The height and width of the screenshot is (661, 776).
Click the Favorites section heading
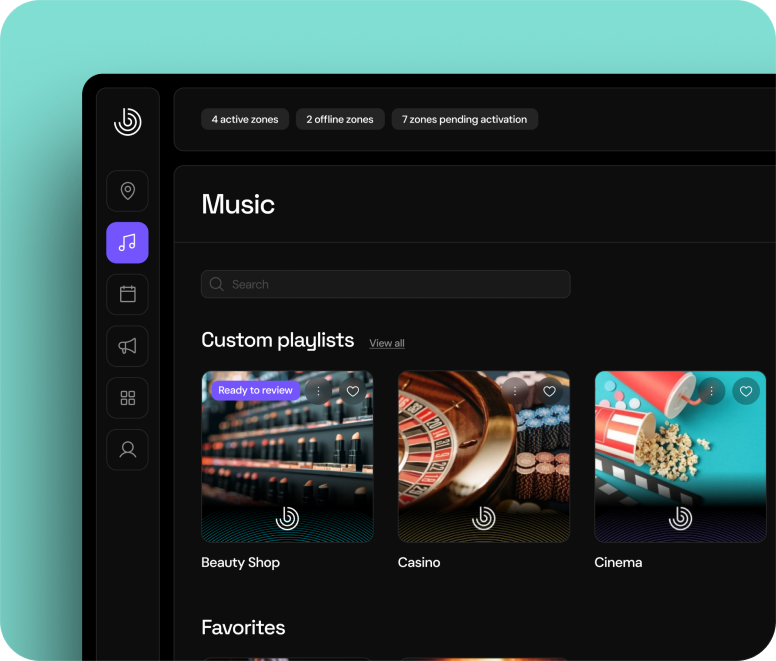243,627
